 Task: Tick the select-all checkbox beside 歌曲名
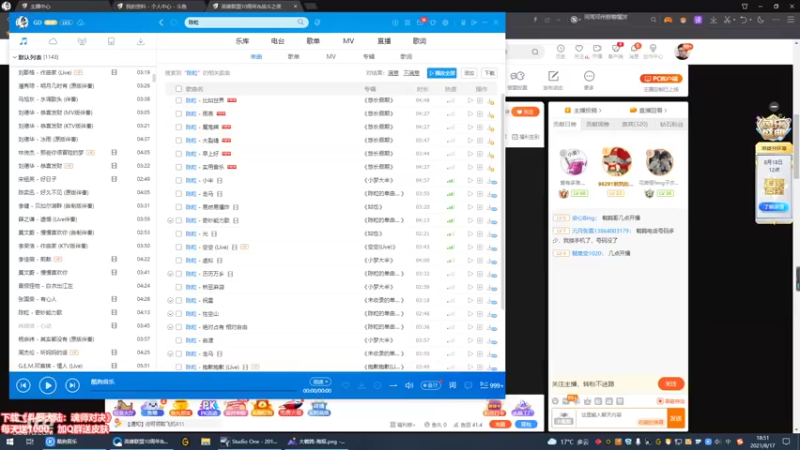[179, 89]
